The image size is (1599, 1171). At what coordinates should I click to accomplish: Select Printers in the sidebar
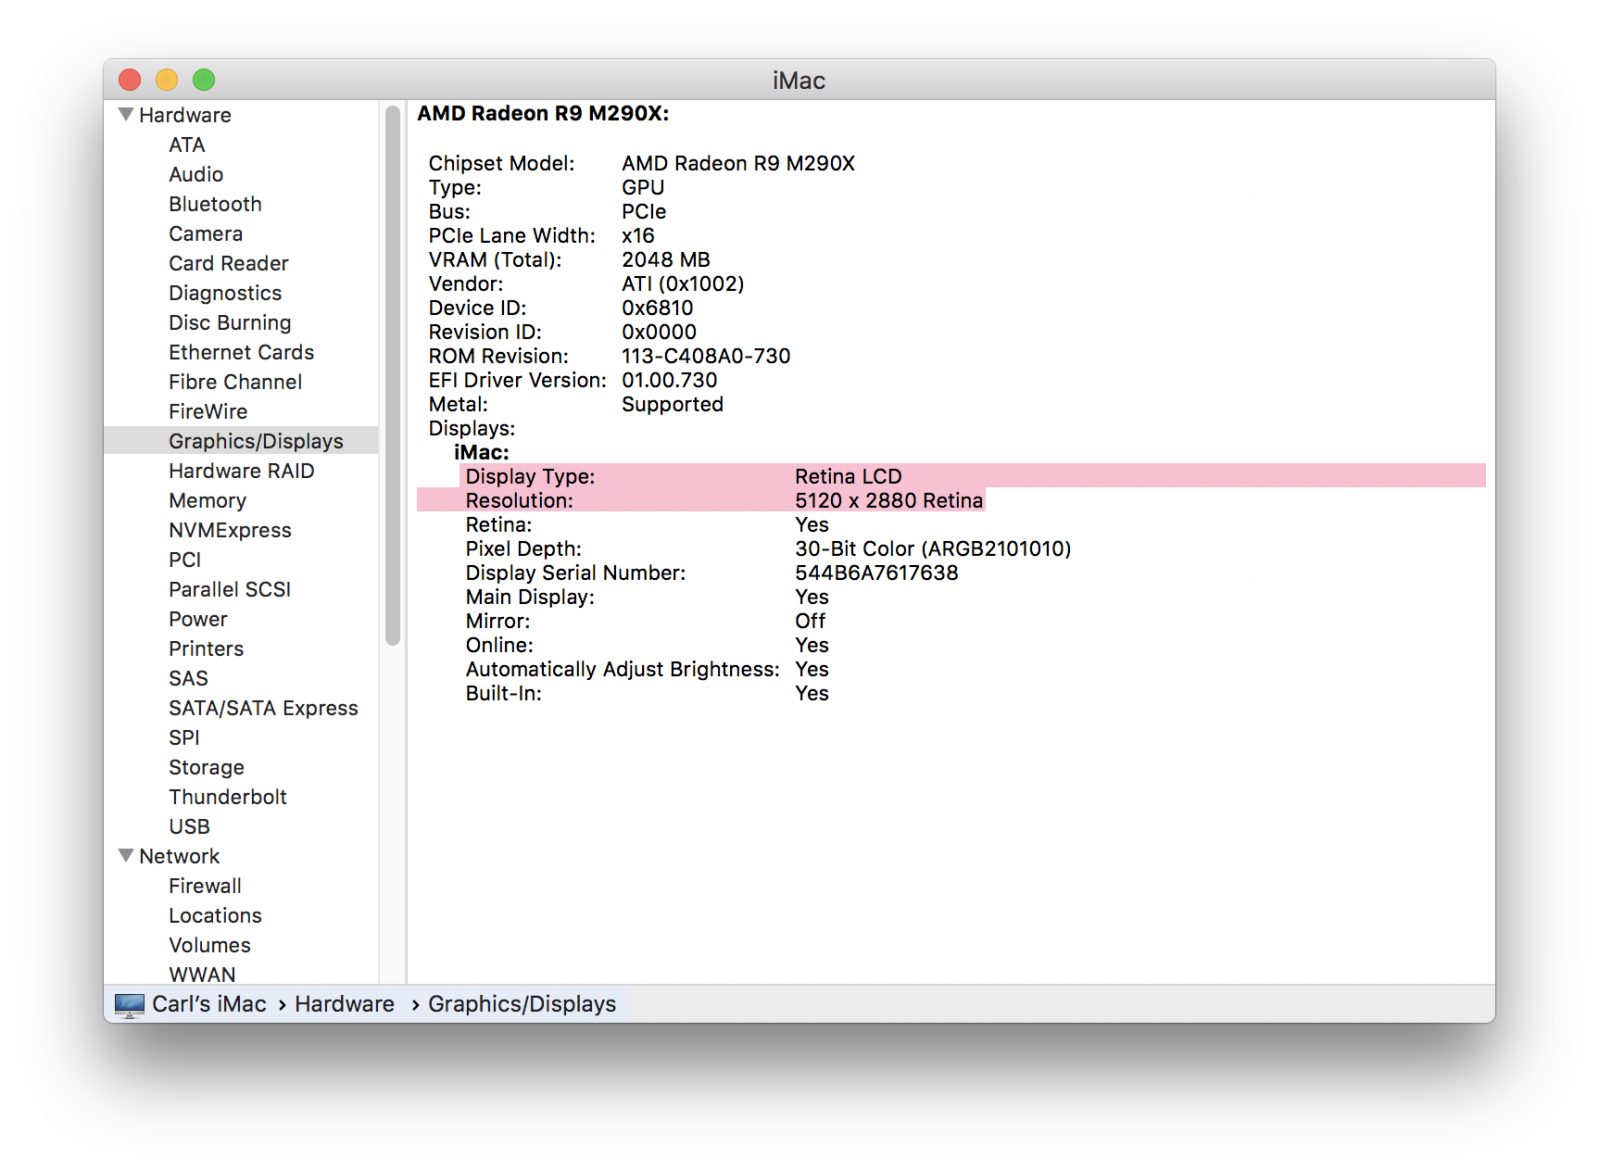[x=206, y=649]
